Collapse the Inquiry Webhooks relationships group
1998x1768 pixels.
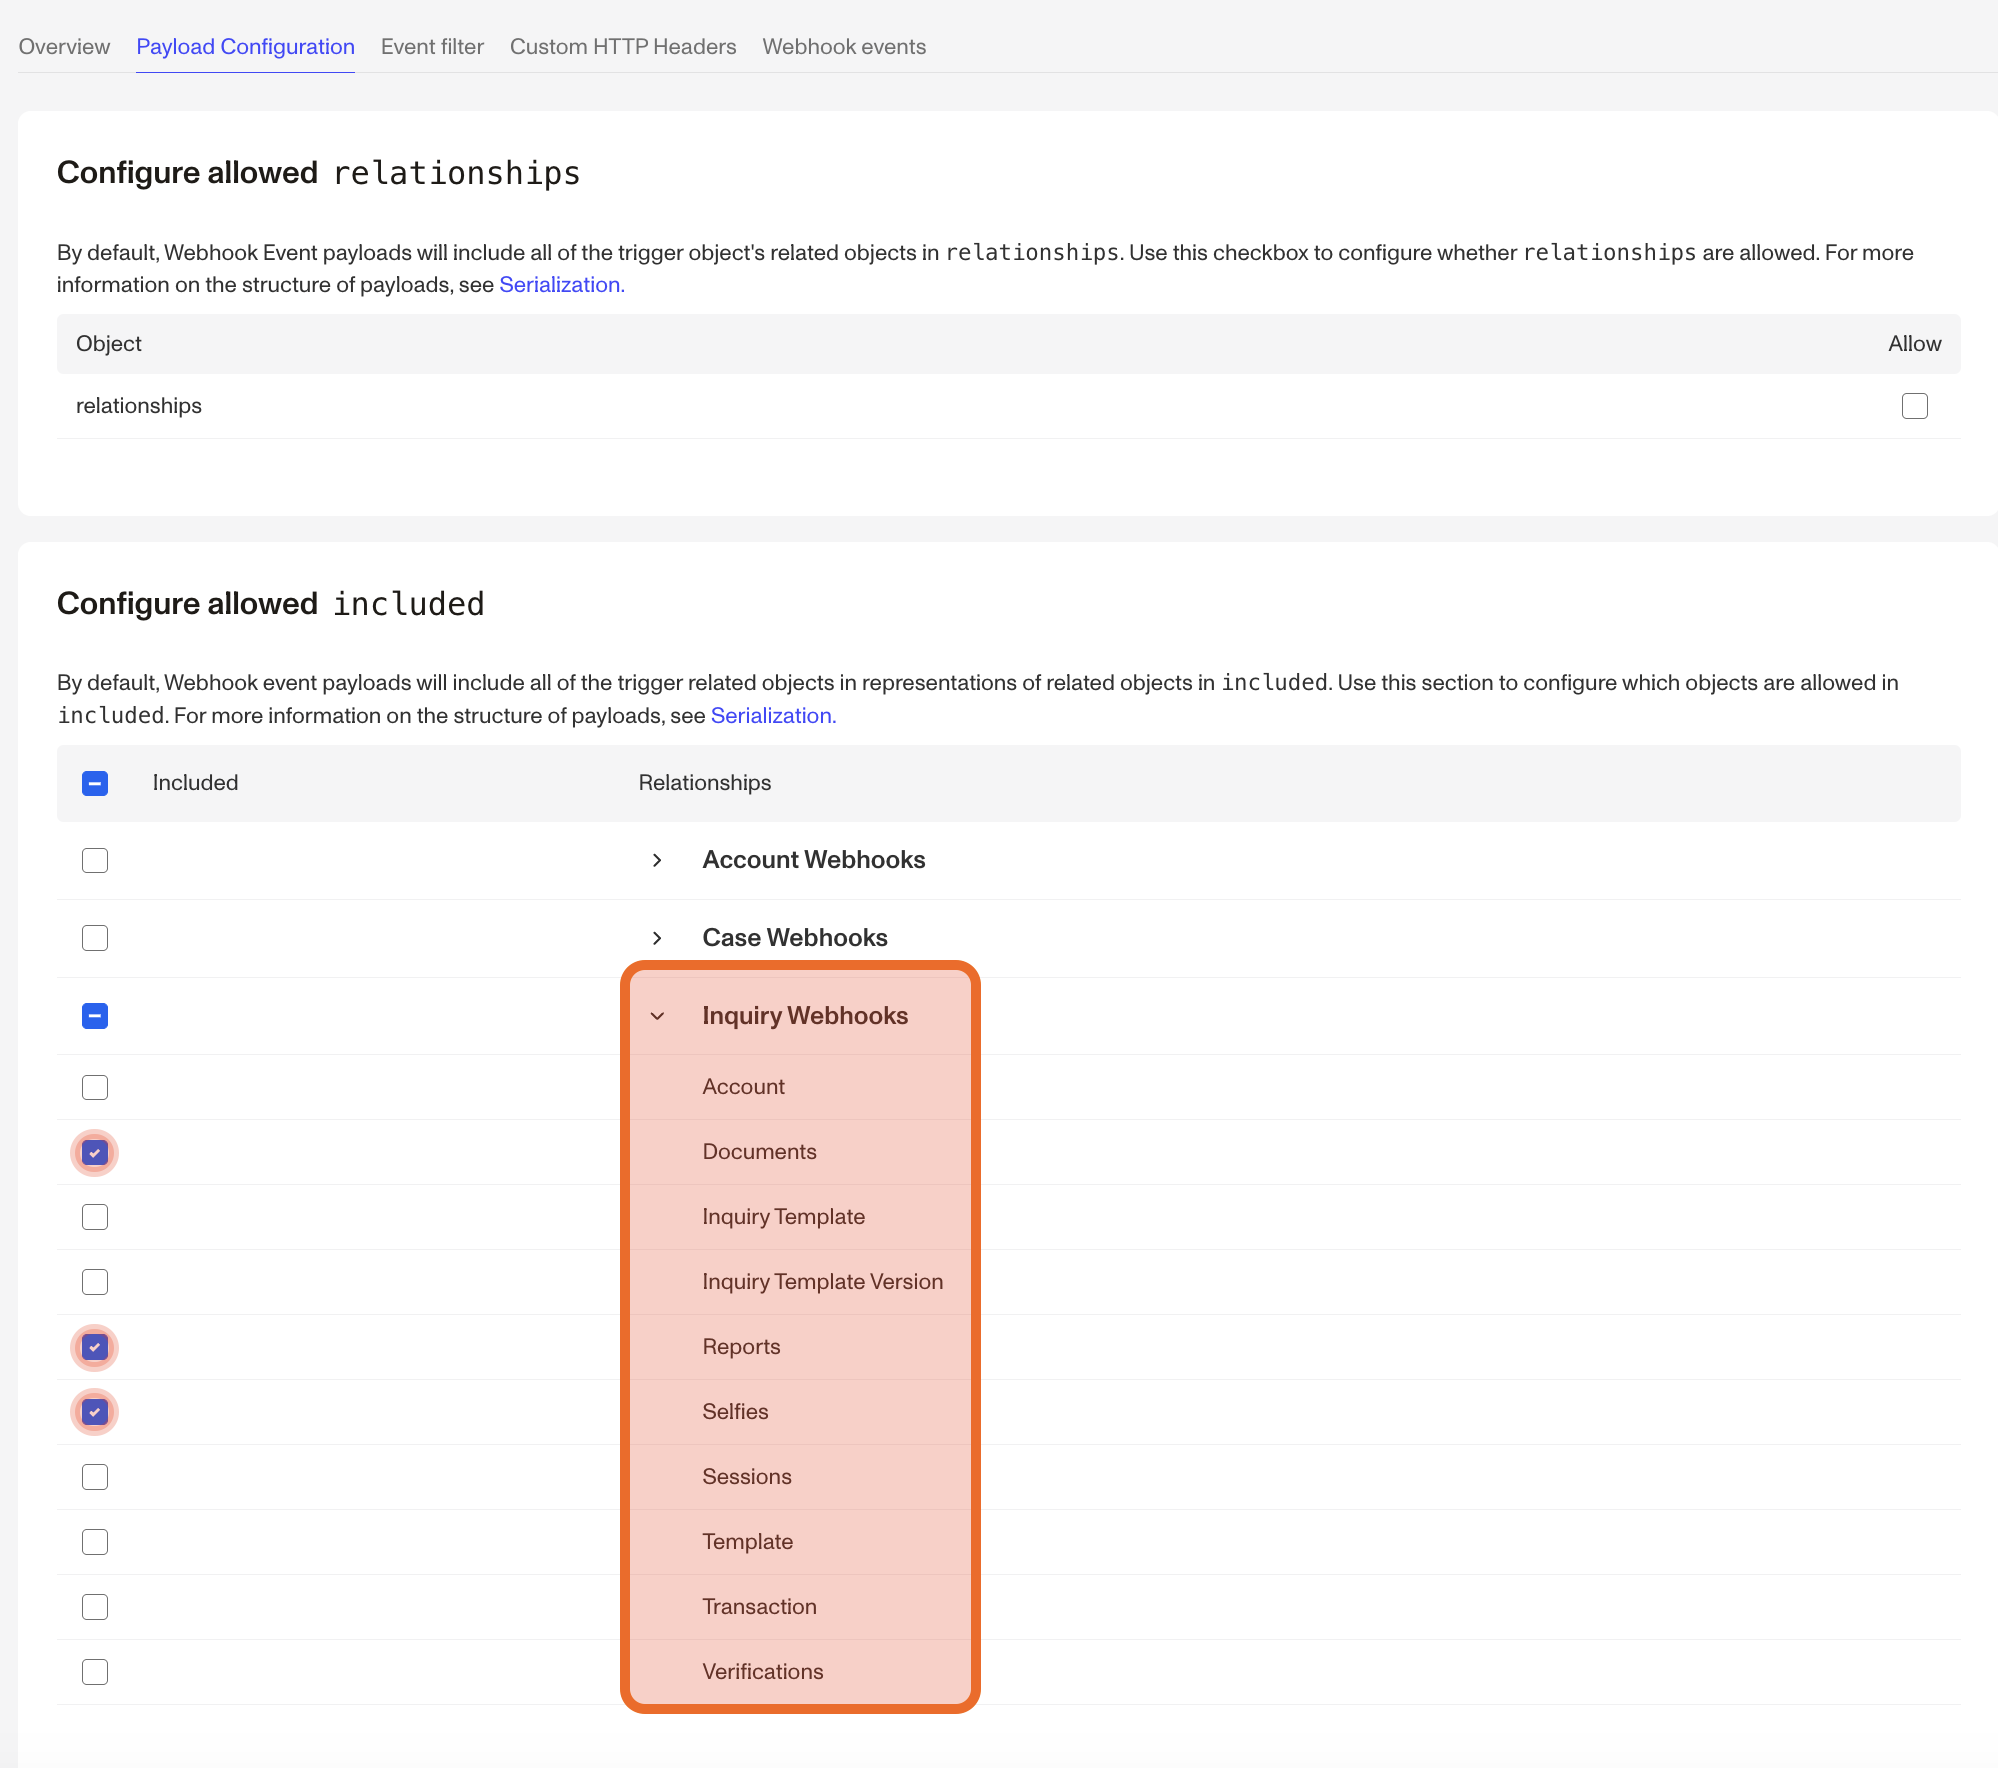[x=657, y=1016]
